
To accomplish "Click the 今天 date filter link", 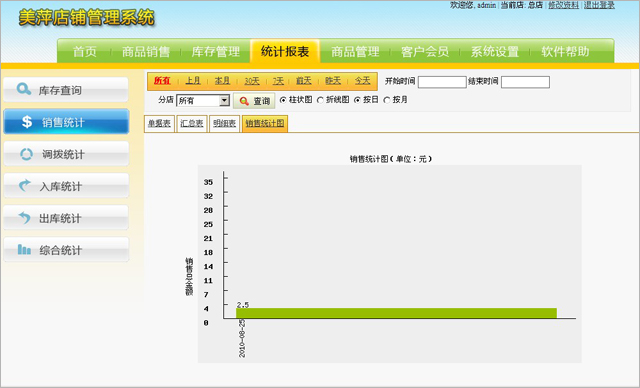I will [x=362, y=81].
